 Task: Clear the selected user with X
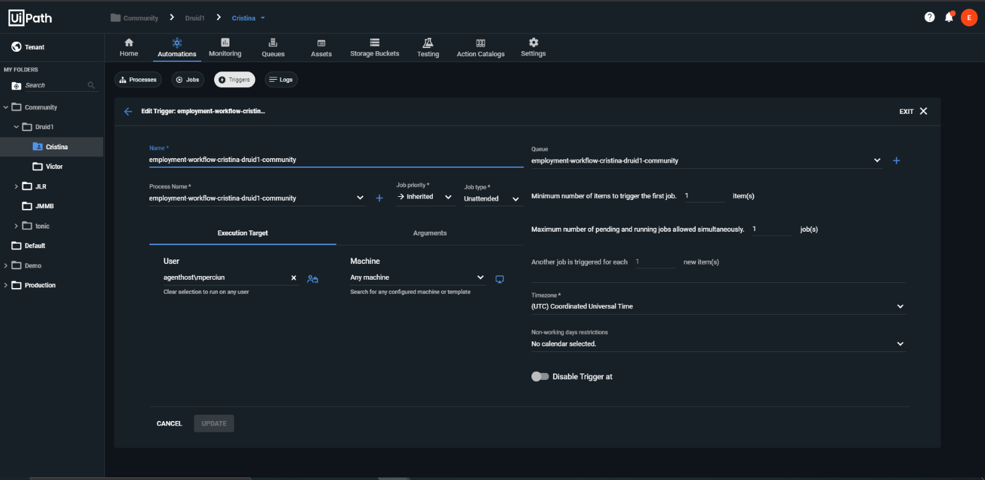click(293, 278)
